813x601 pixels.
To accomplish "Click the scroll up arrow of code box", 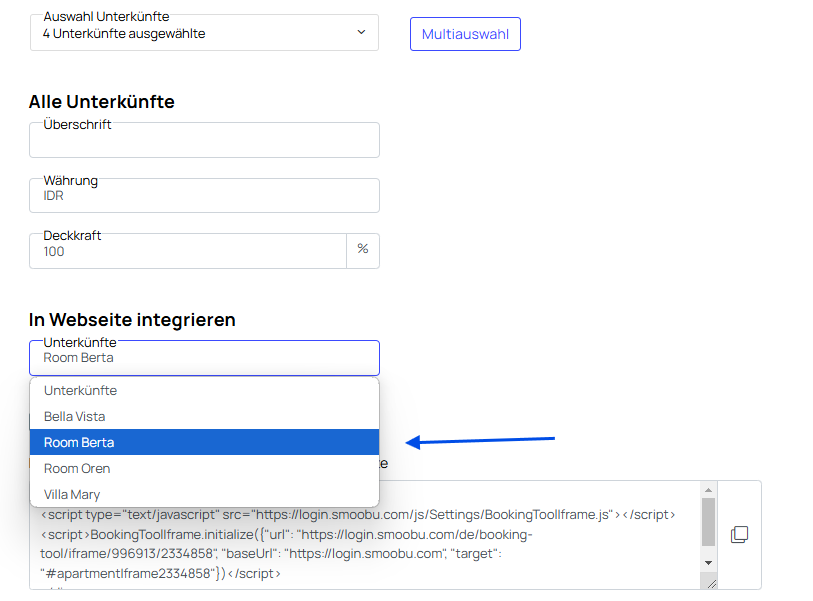I will [708, 490].
